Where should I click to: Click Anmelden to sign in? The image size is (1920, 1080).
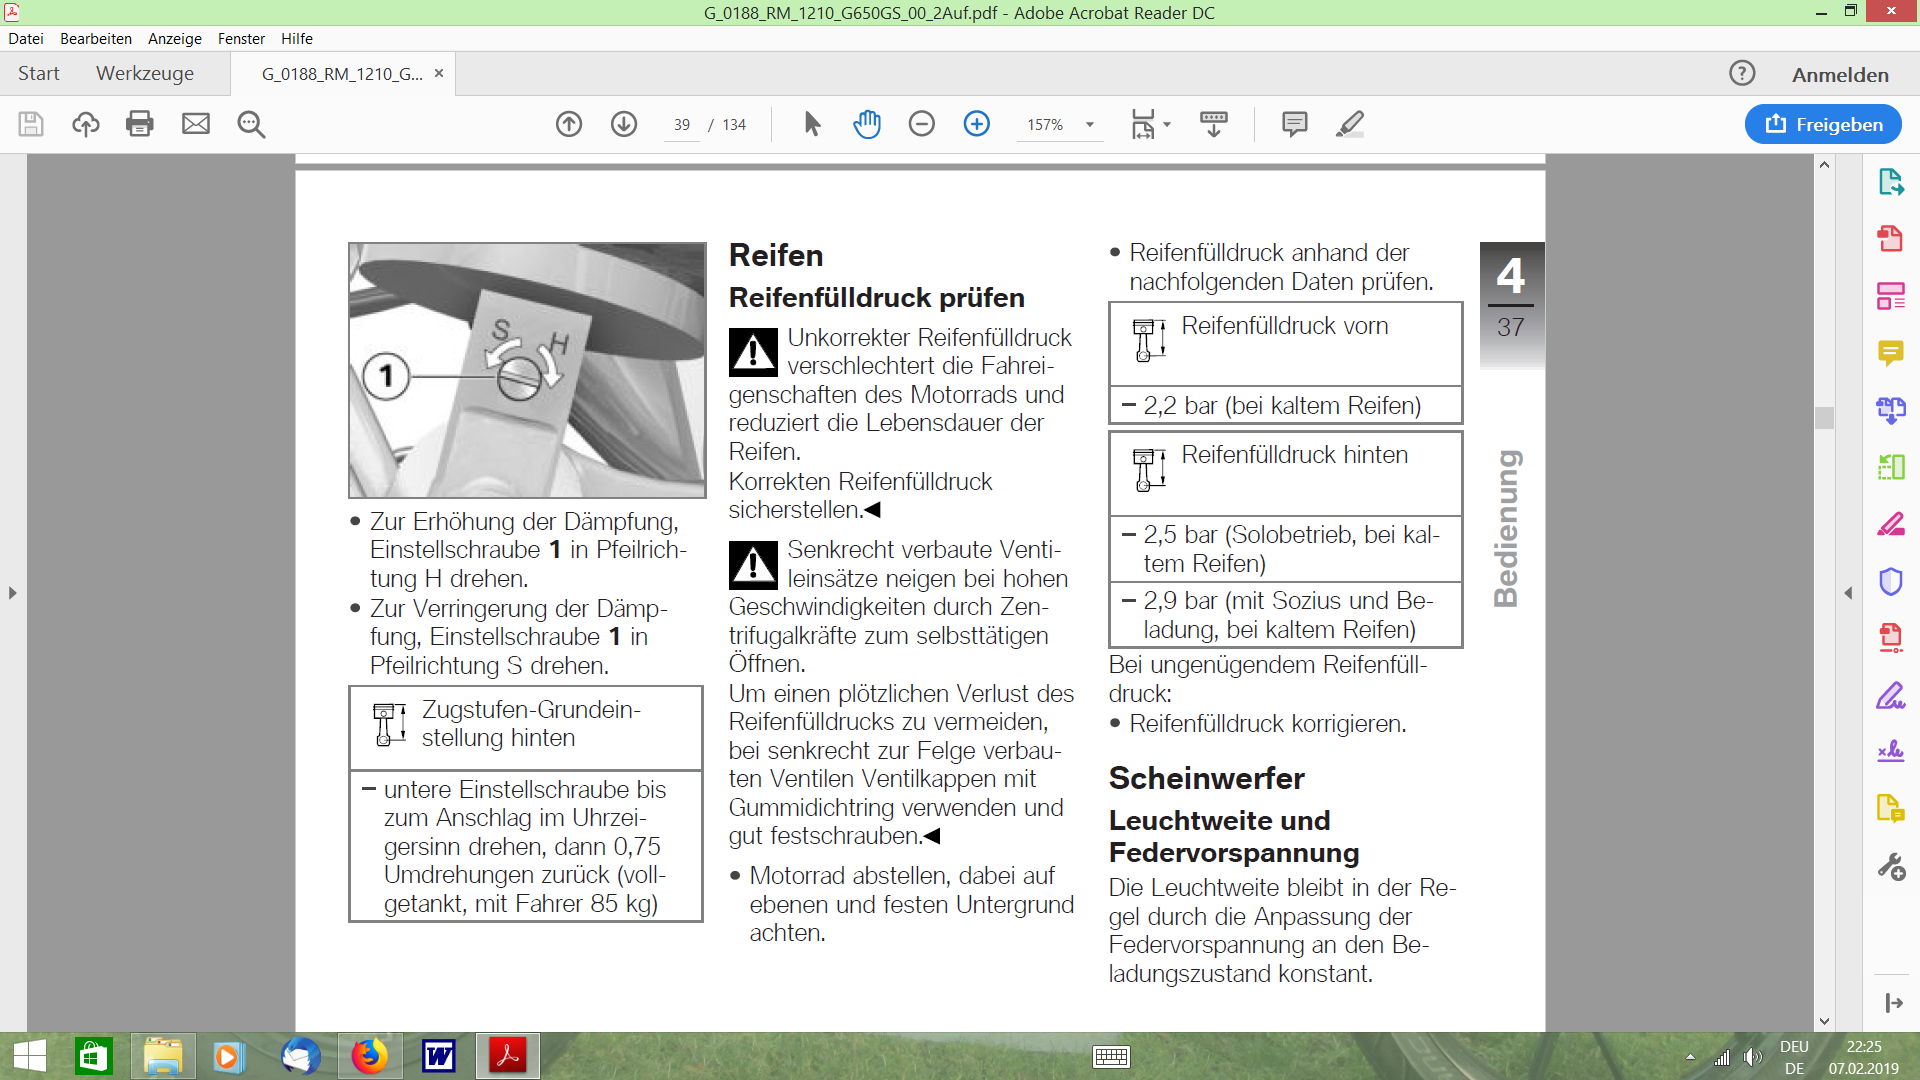point(1840,75)
